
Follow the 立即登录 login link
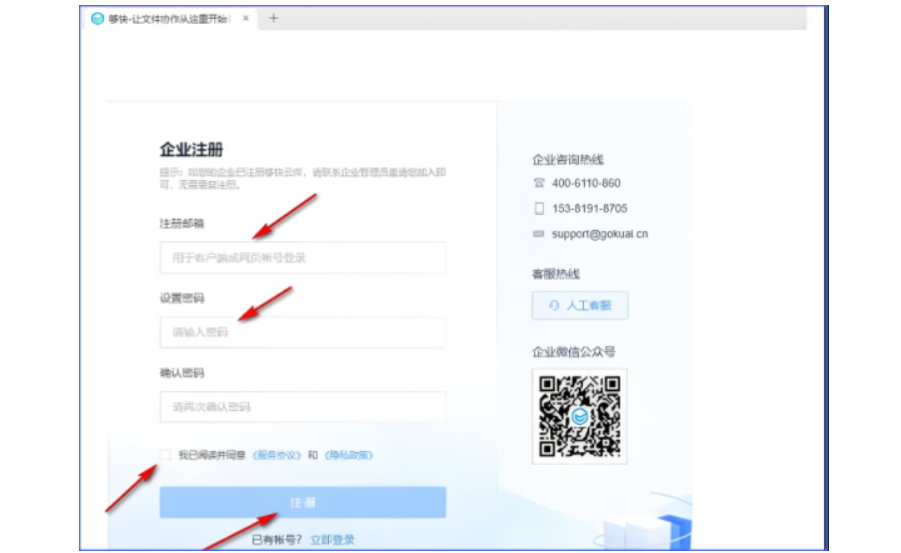point(332,540)
